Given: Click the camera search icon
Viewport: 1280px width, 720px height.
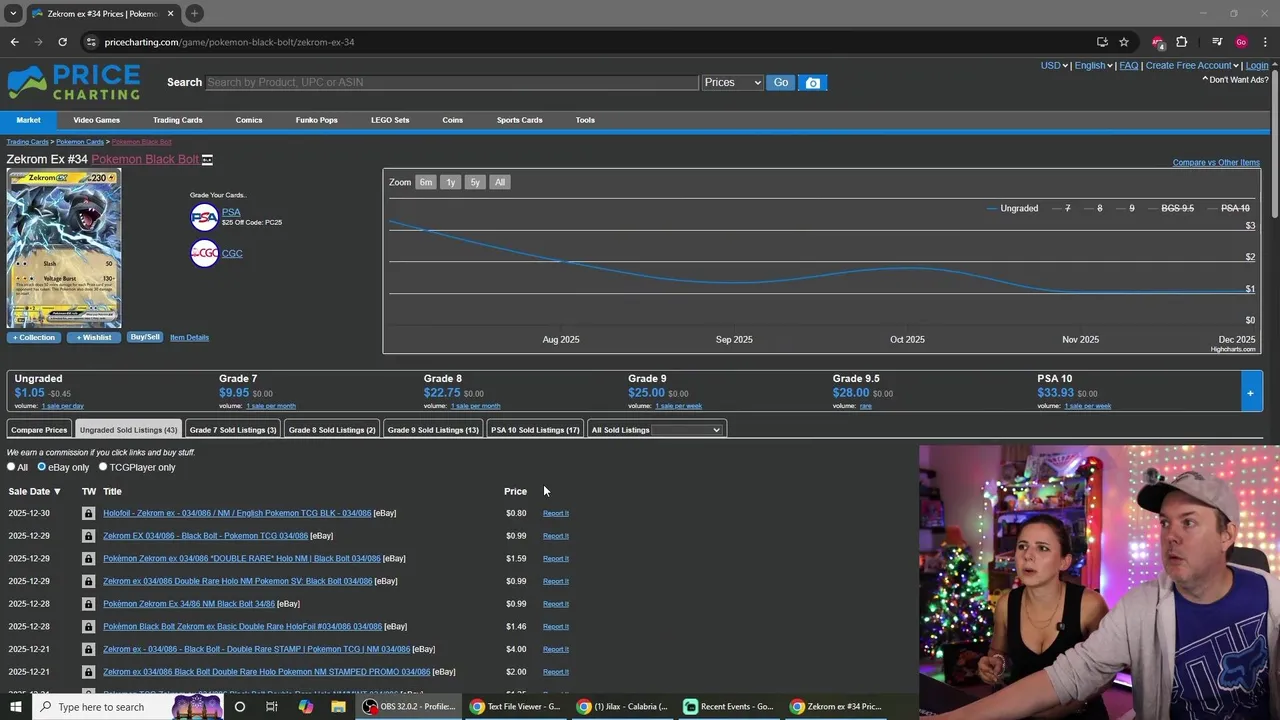Looking at the screenshot, I should [813, 83].
